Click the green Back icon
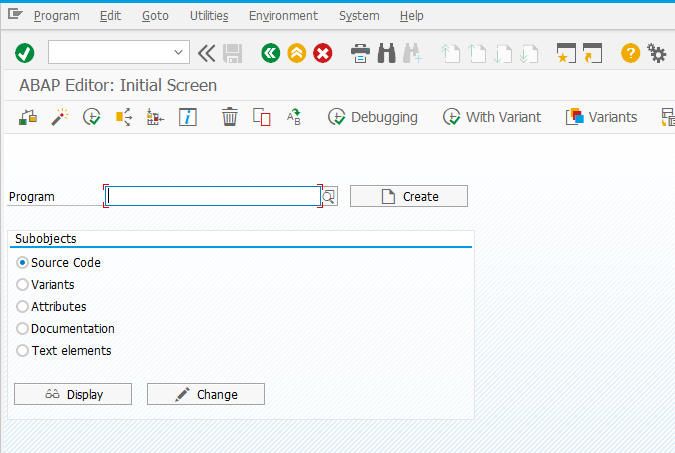The height and width of the screenshot is (453, 675). tap(270, 53)
